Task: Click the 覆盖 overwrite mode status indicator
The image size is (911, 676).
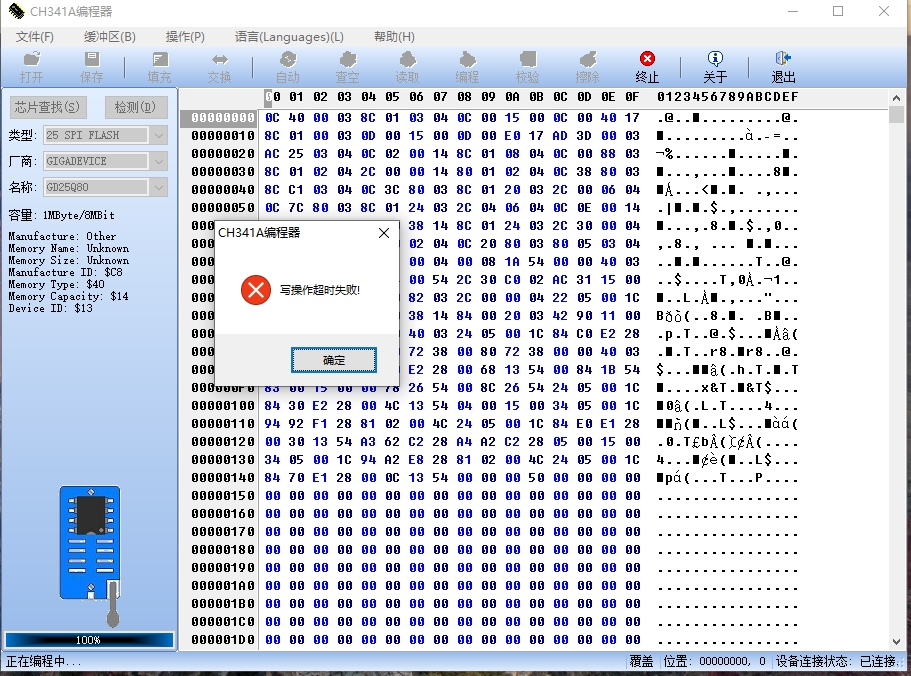Action: click(641, 661)
